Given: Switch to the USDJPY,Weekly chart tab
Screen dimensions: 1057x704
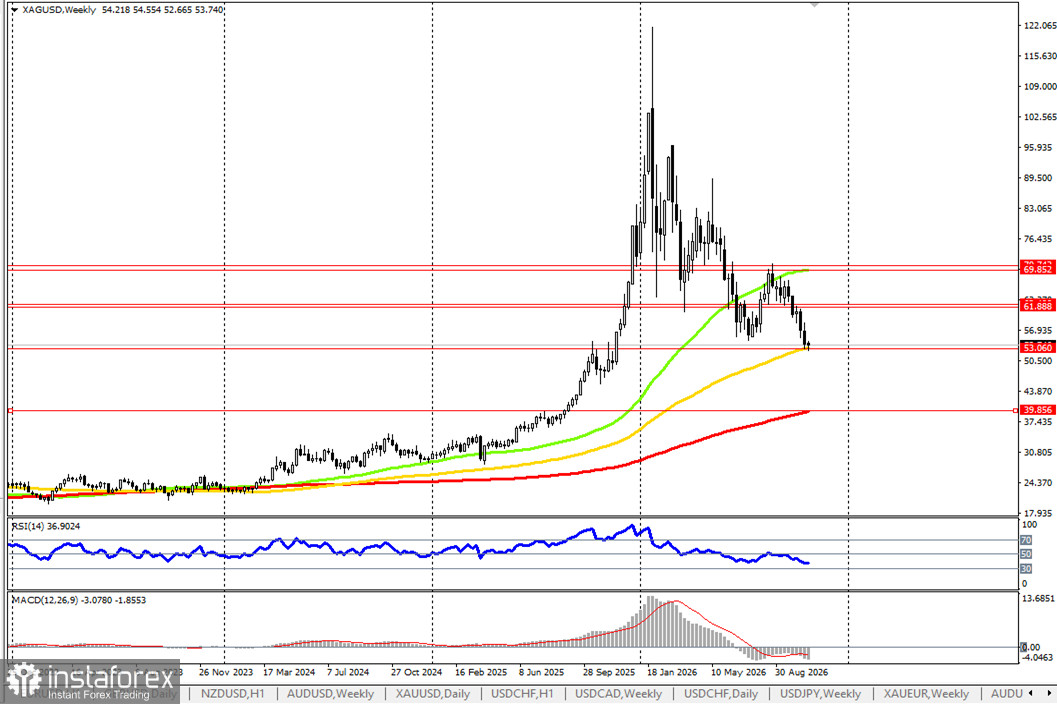Looking at the screenshot, I should (x=820, y=693).
